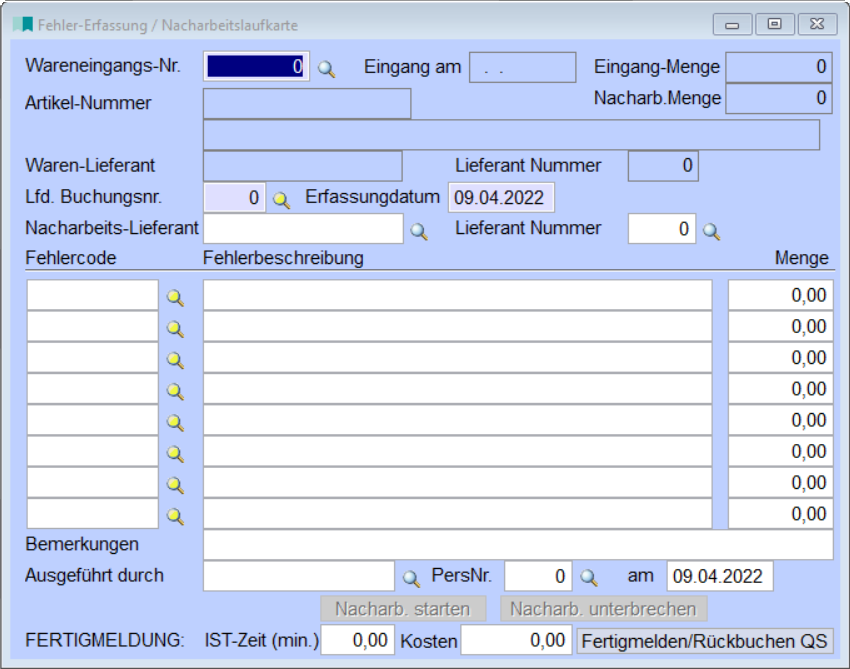The height and width of the screenshot is (669, 850).
Task: Click the IST-Zeit (min.) input field
Action: point(358,640)
